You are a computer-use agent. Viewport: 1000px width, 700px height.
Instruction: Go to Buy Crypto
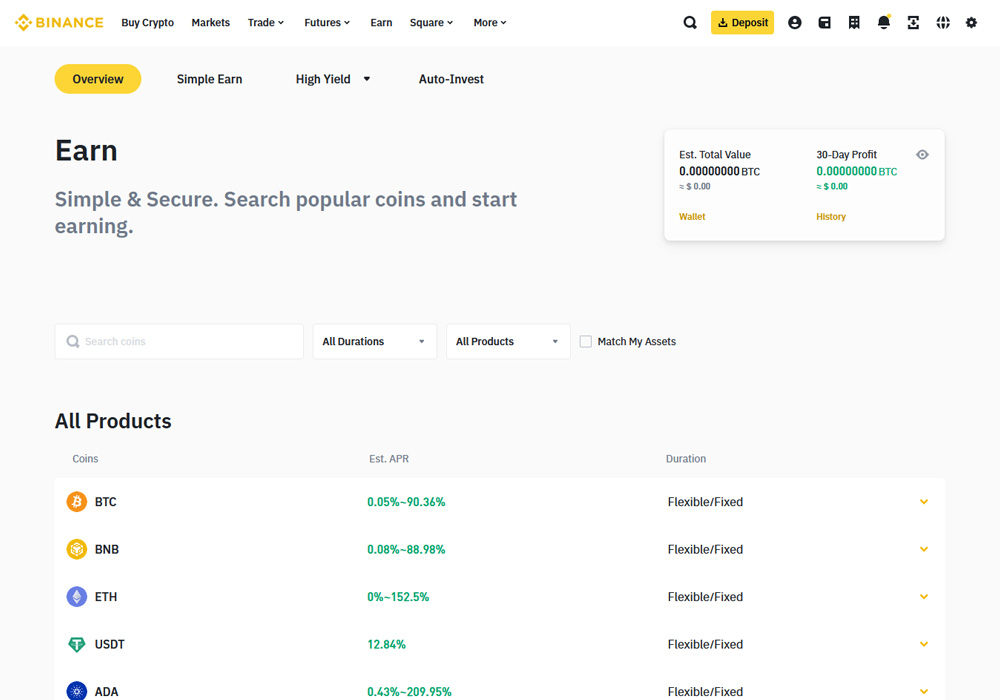(147, 22)
